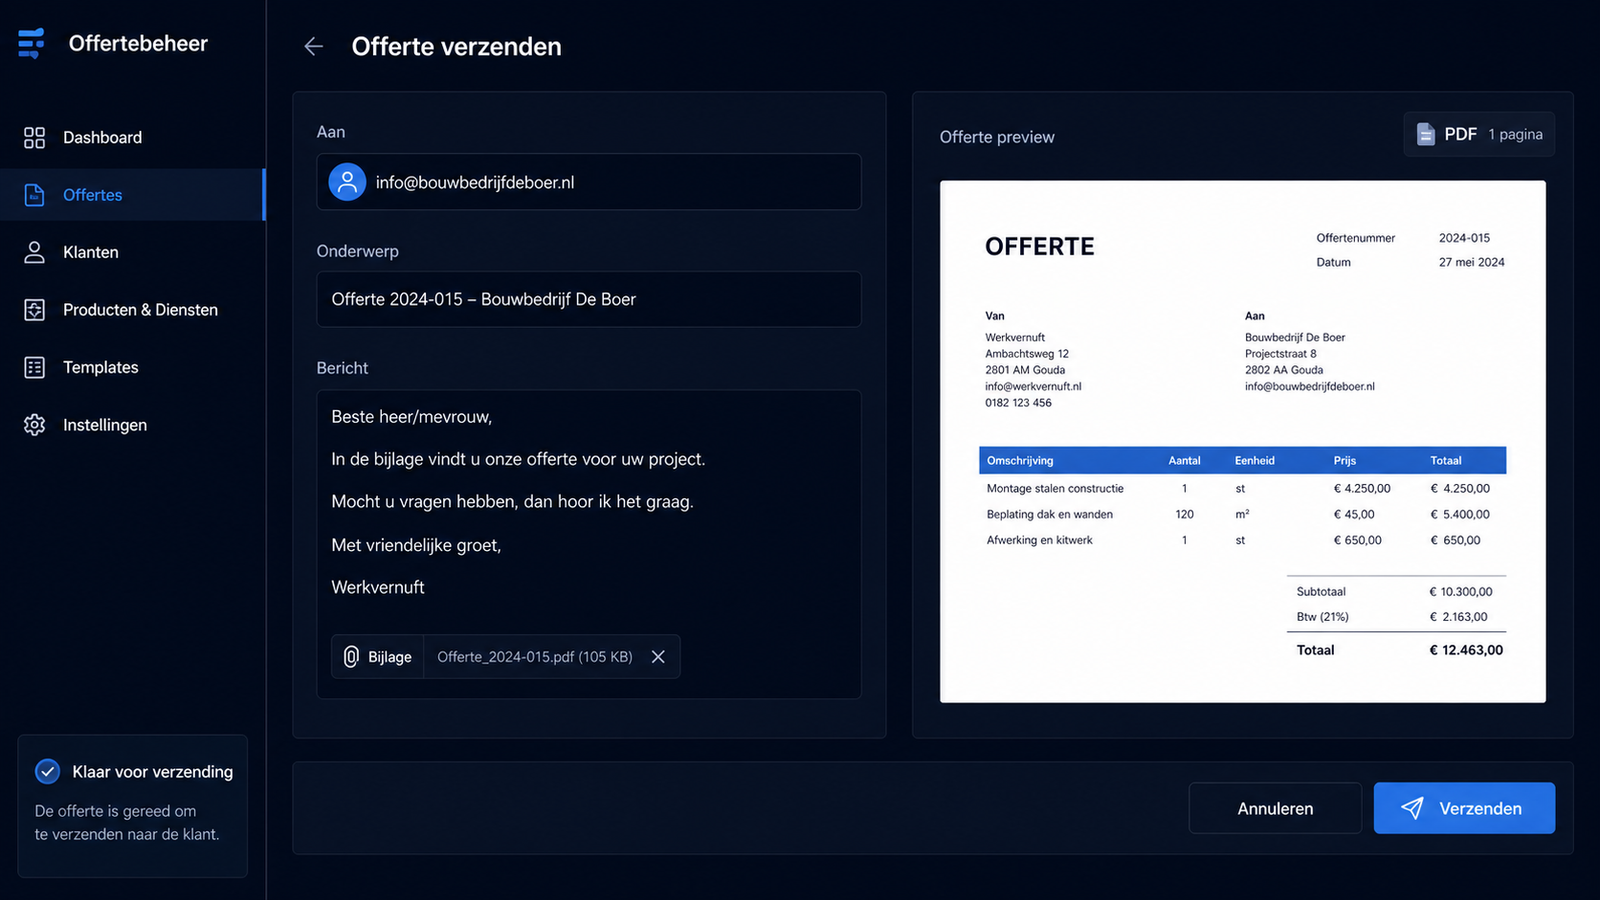Click the Aan recipient field
The width and height of the screenshot is (1600, 900).
click(589, 182)
